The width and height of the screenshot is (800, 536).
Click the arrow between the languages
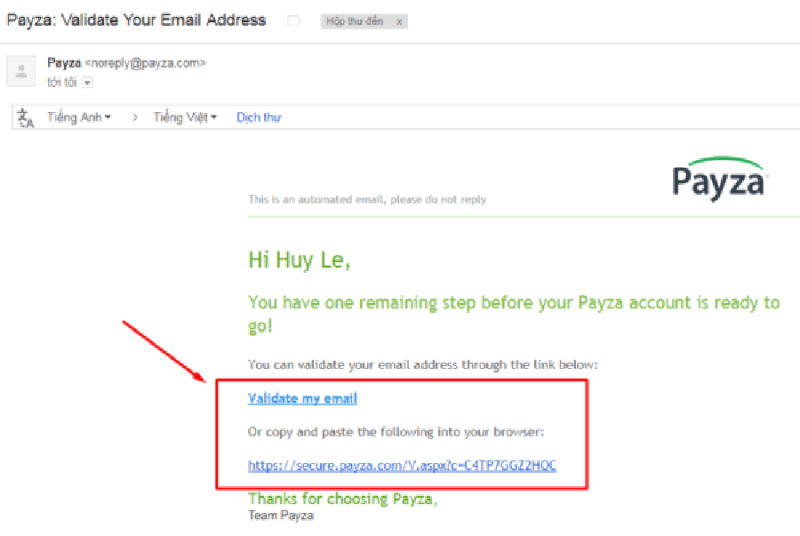[x=135, y=117]
